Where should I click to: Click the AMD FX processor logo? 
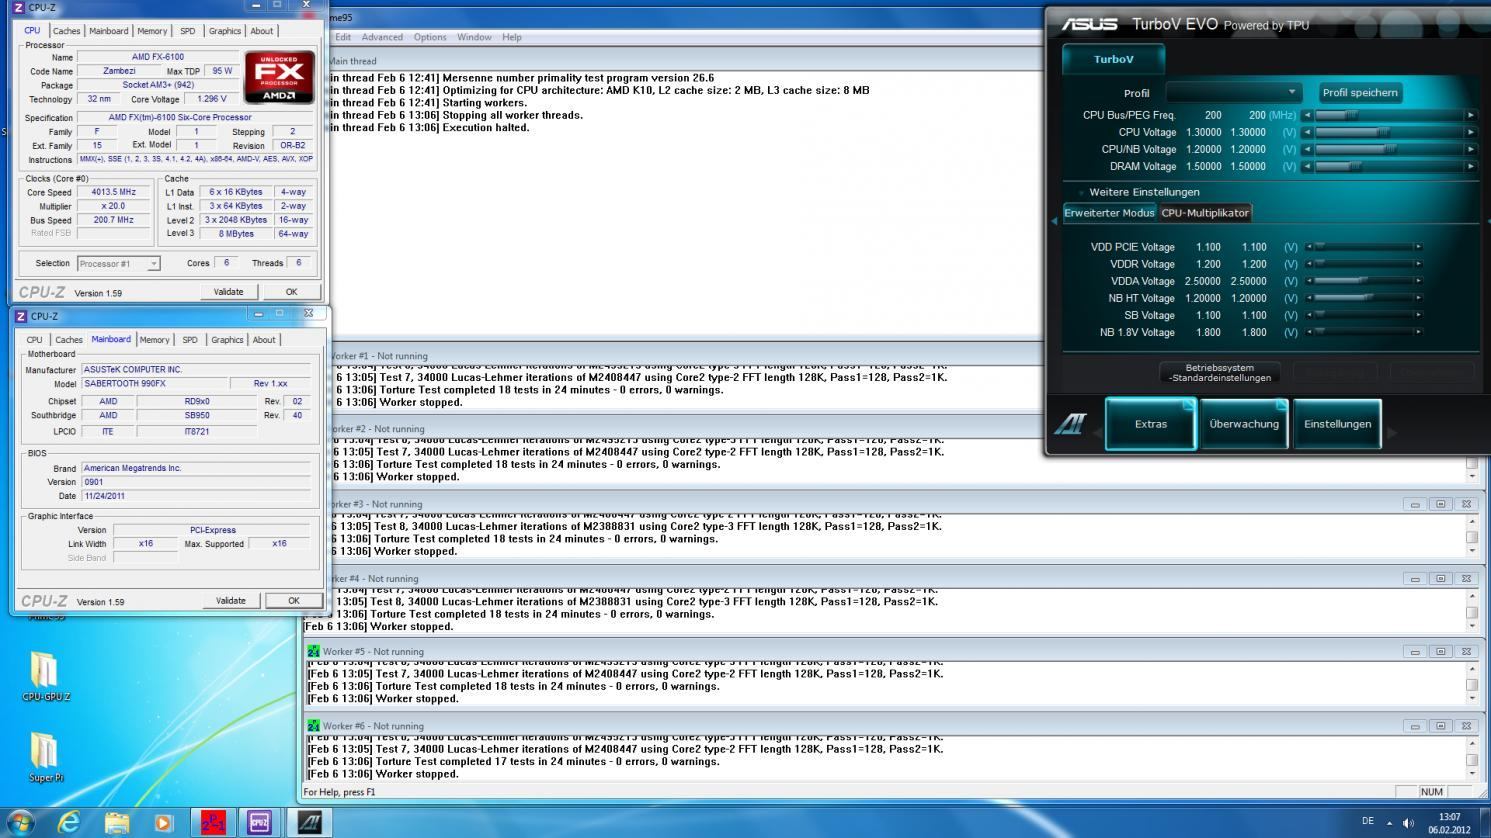tap(279, 79)
